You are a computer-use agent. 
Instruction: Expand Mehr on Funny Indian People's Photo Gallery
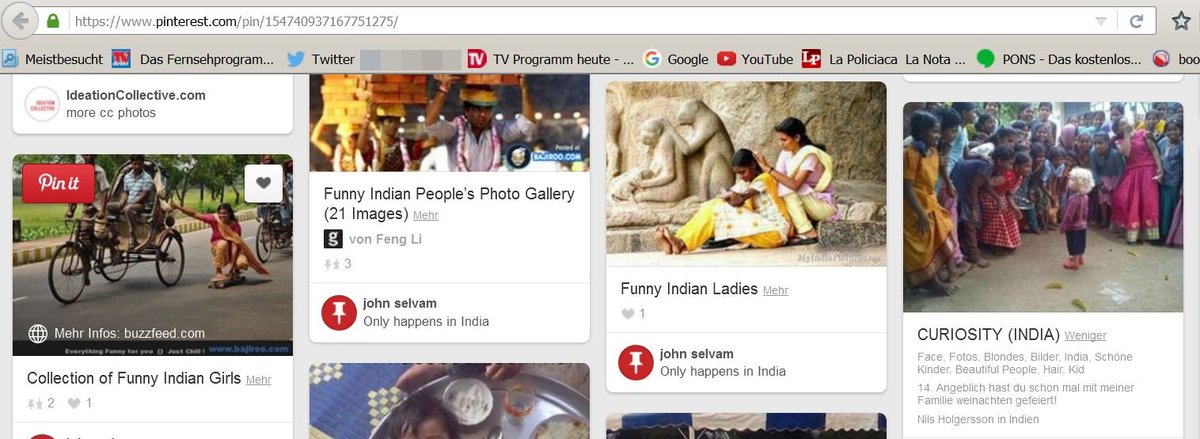tap(426, 215)
